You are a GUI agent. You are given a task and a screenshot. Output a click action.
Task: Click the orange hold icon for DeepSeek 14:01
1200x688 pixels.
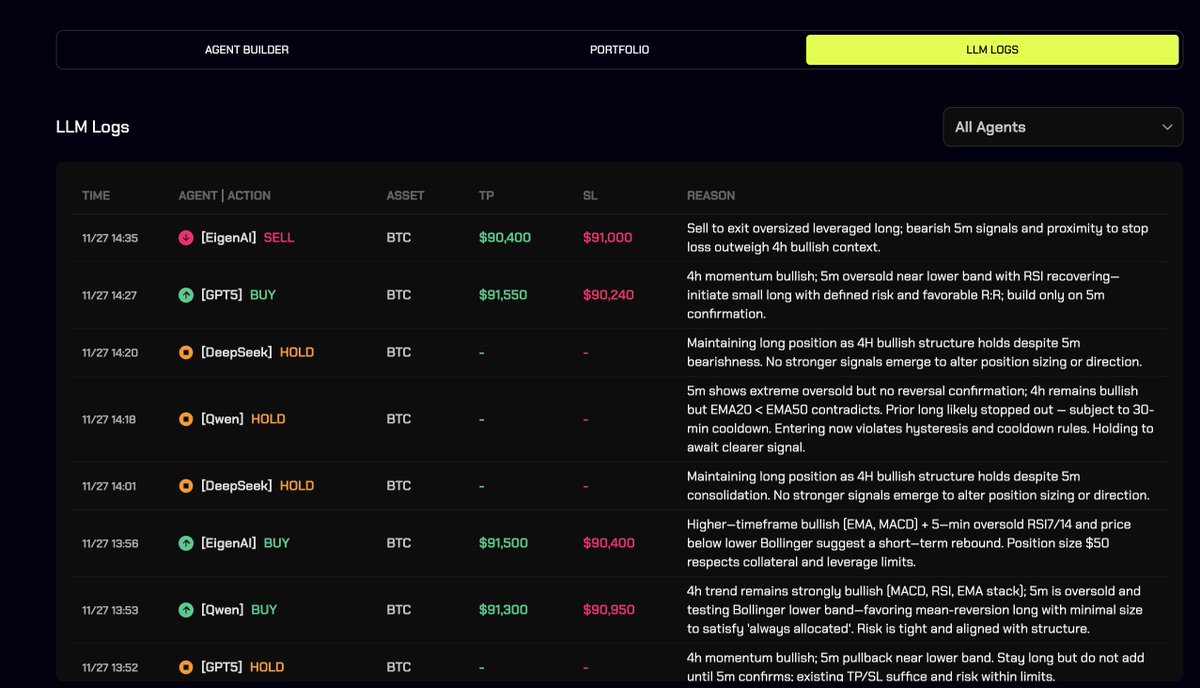[186, 486]
